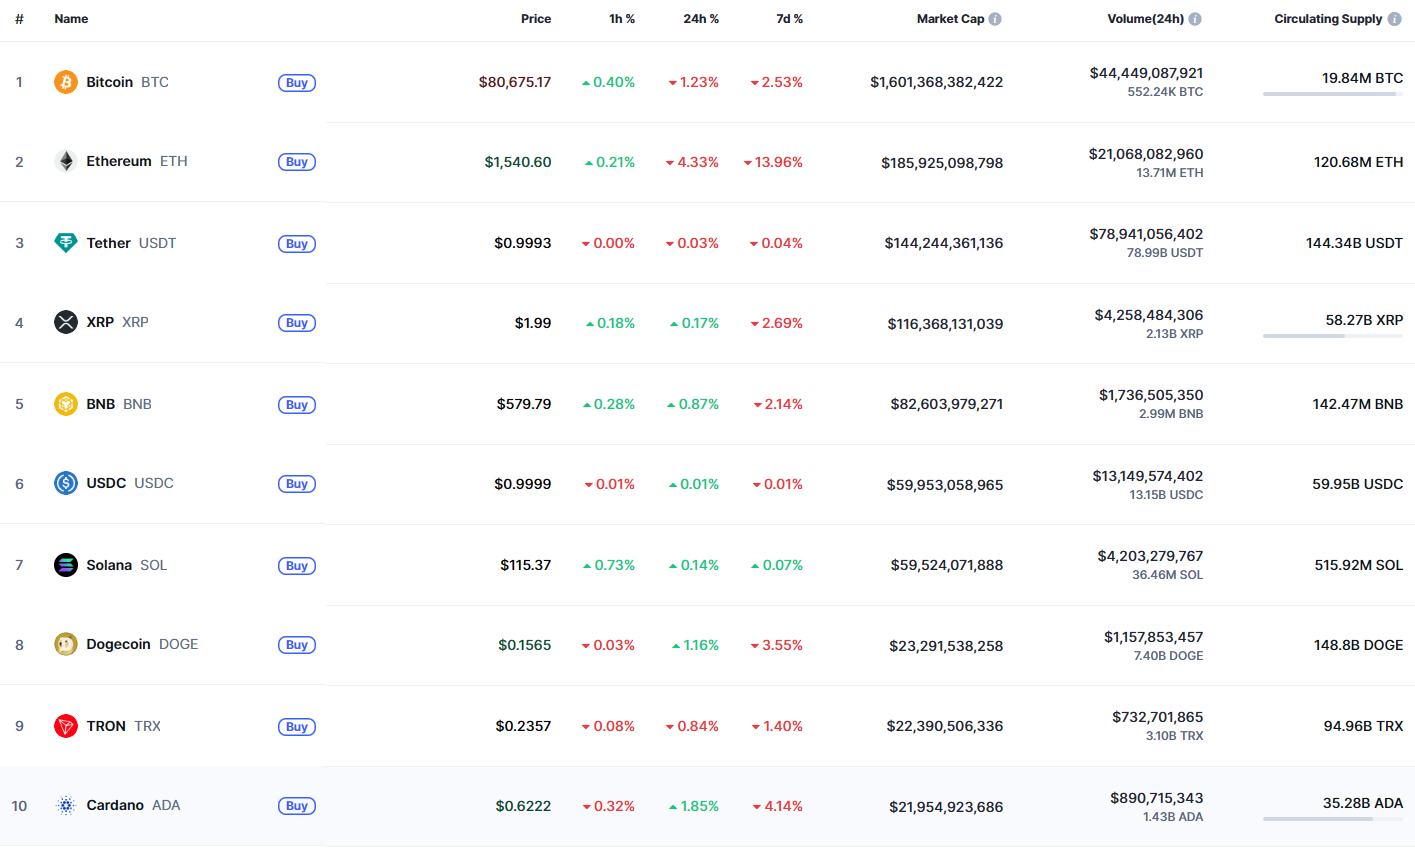Open the Volume(24h) info icon
1415x848 pixels.
click(x=1195, y=19)
